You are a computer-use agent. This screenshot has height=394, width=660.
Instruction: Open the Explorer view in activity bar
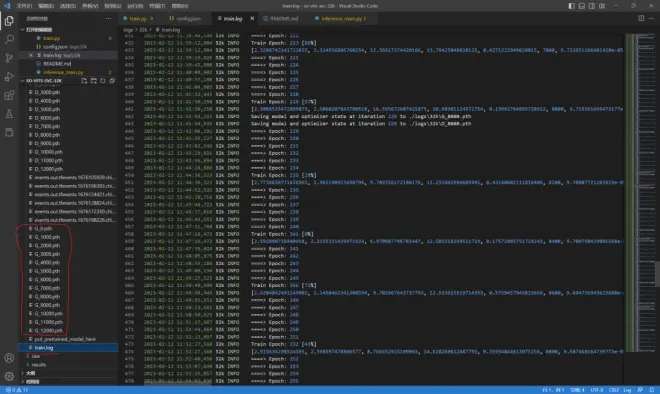tap(9, 21)
